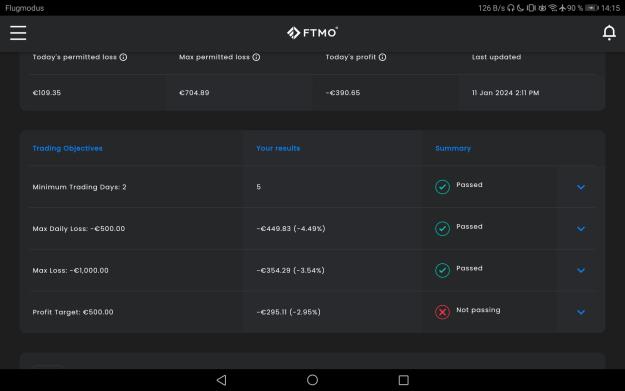Open the notifications bell
The width and height of the screenshot is (625, 391).
click(x=609, y=33)
